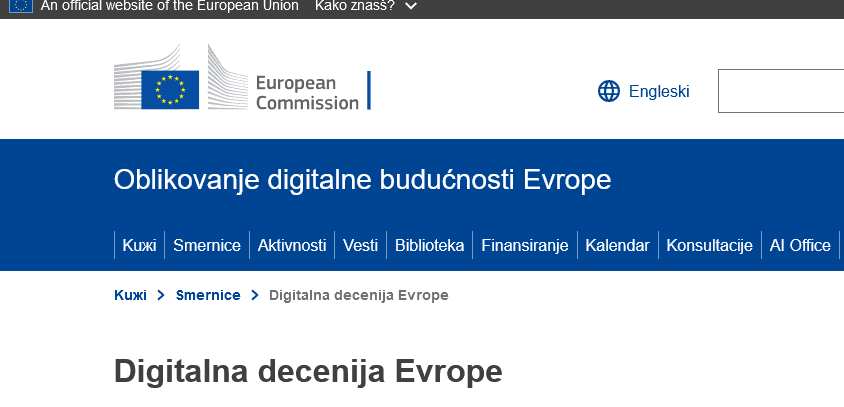Go to Кужі in the navigation menu
Viewport: 844px width, 407px height.
pos(139,245)
